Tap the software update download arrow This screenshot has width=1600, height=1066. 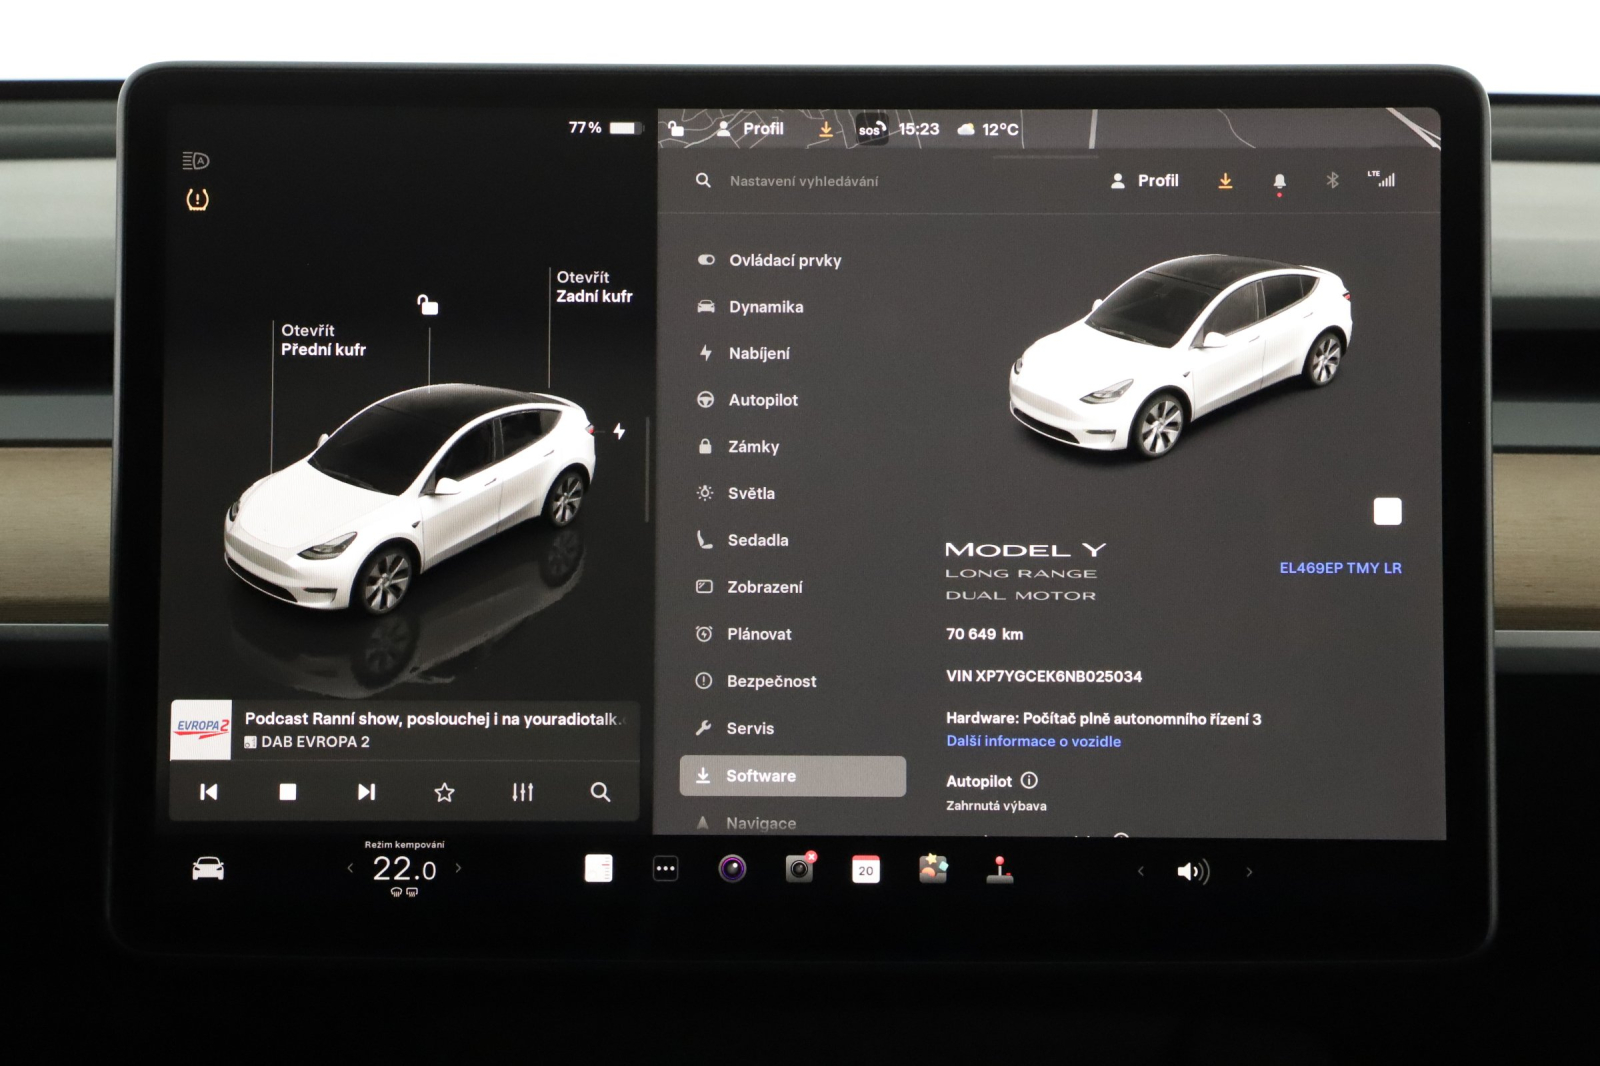tap(1225, 181)
